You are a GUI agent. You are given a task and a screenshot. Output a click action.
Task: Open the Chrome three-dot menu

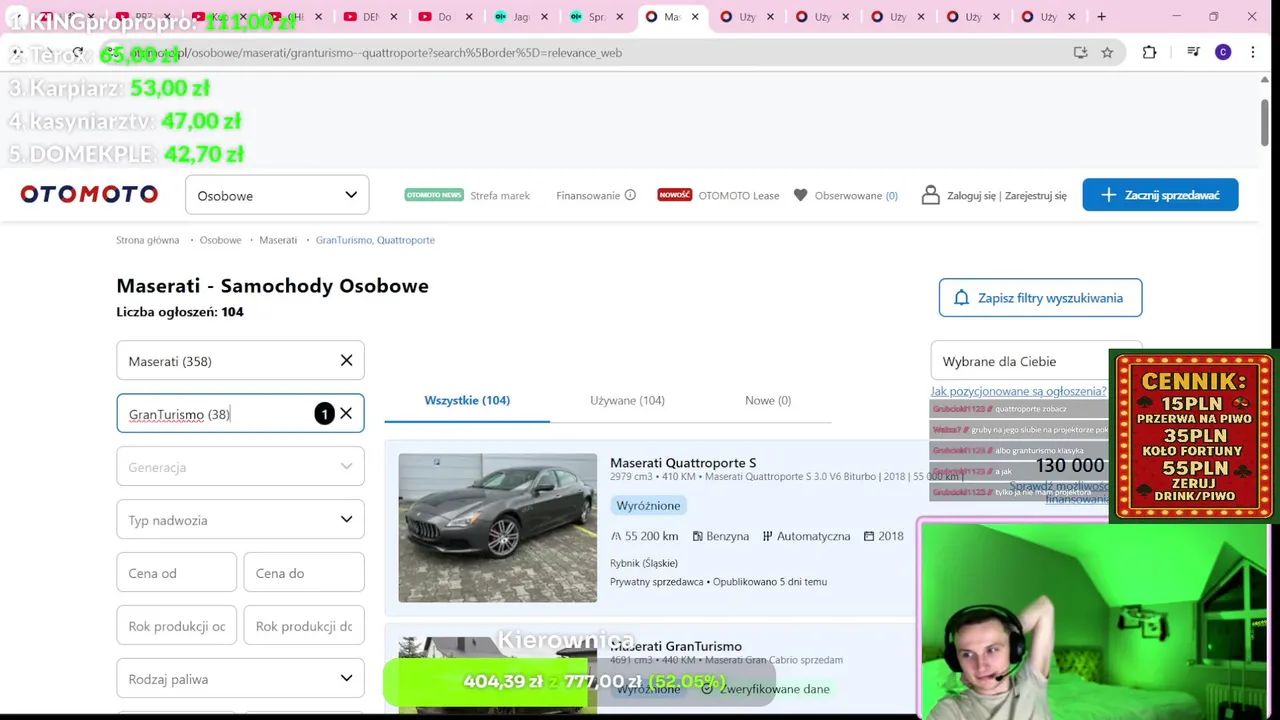coord(1253,52)
